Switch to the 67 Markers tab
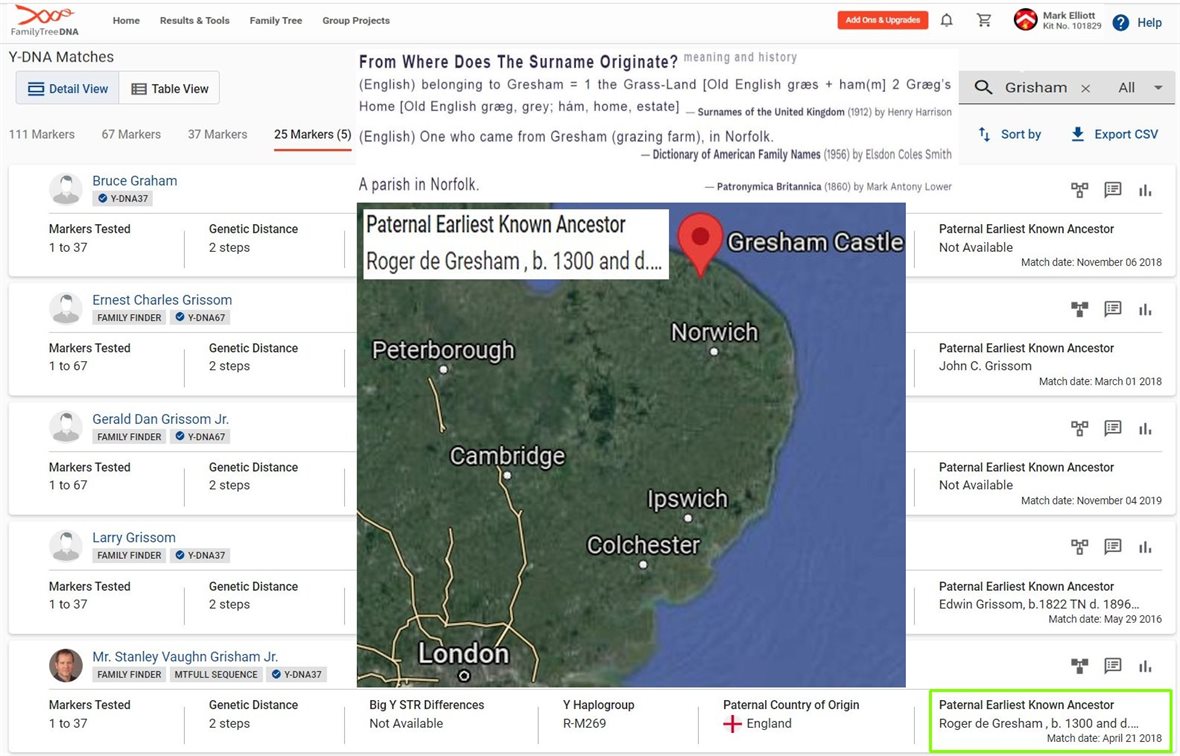Image resolution: width=1180 pixels, height=756 pixels. 131,134
